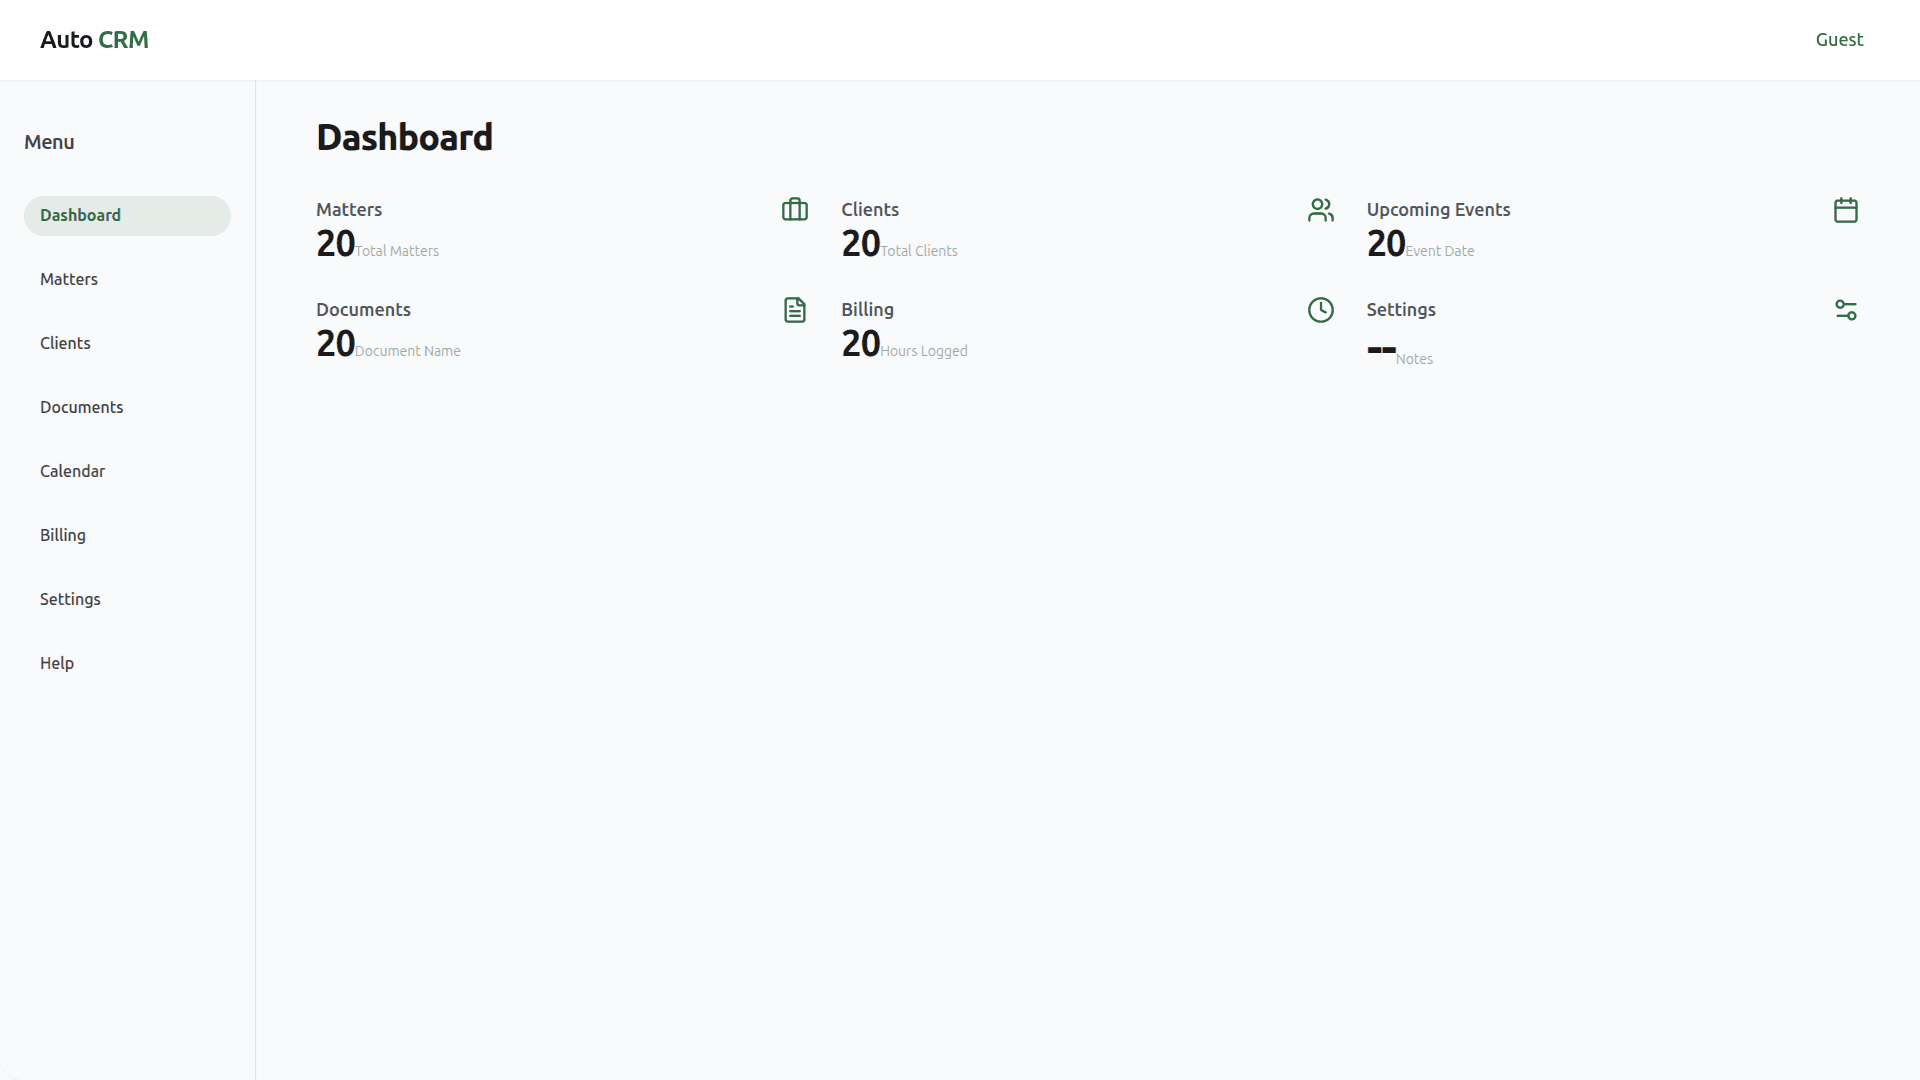Click the briefcase icon next to Matters
The image size is (1920, 1080).
point(794,210)
